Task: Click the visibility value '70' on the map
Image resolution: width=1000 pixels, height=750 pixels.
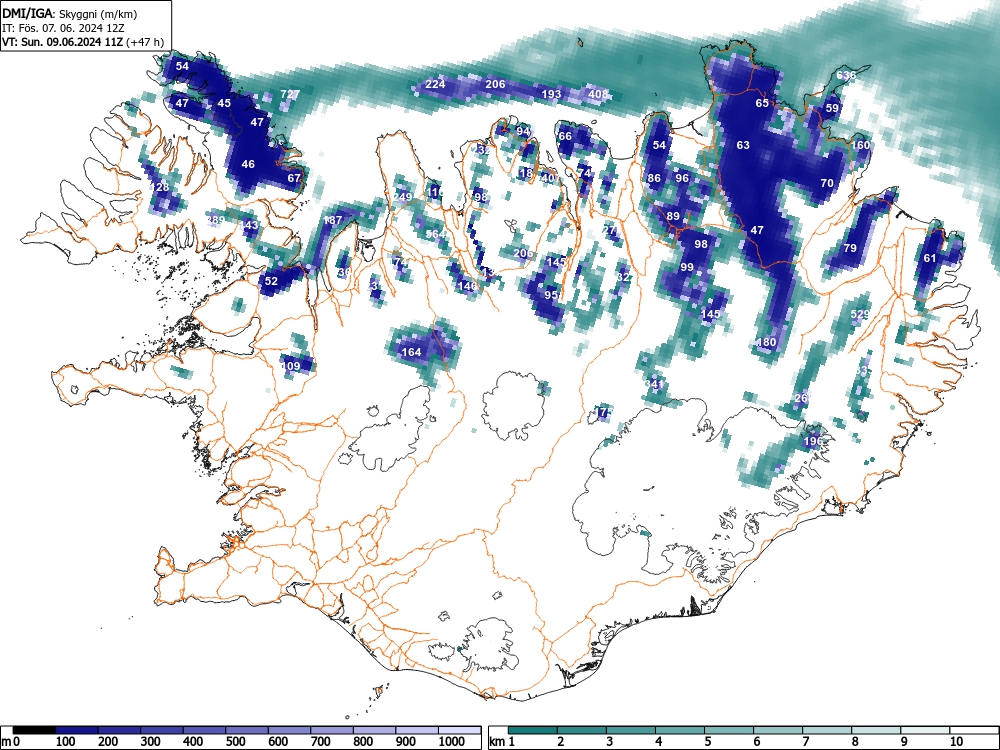Action: (x=827, y=183)
